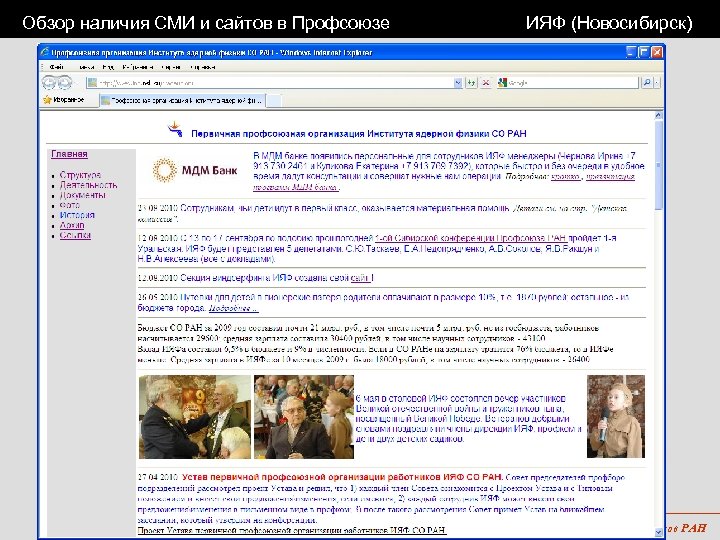Open the Избранное menu in menu bar
720x540 pixels.
pyautogui.click(x=137, y=67)
